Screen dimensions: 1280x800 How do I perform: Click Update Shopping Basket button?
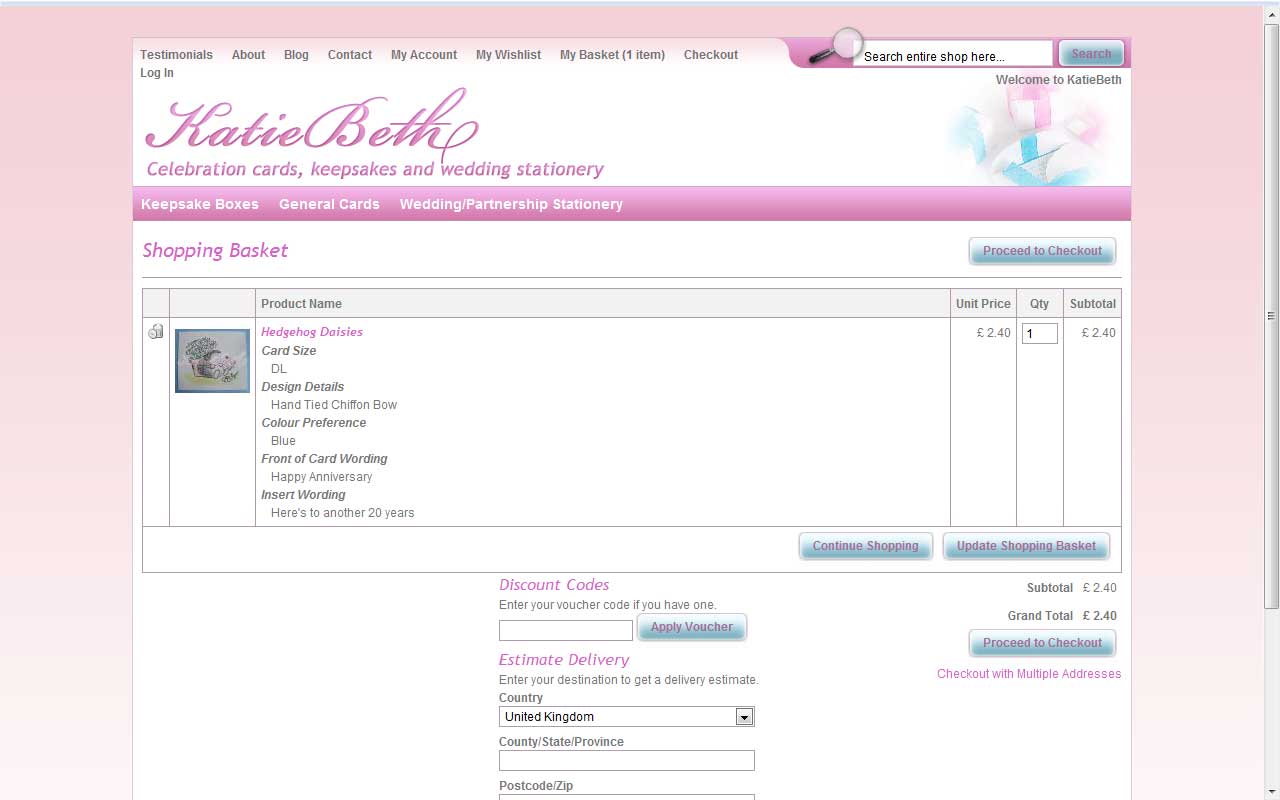1026,546
